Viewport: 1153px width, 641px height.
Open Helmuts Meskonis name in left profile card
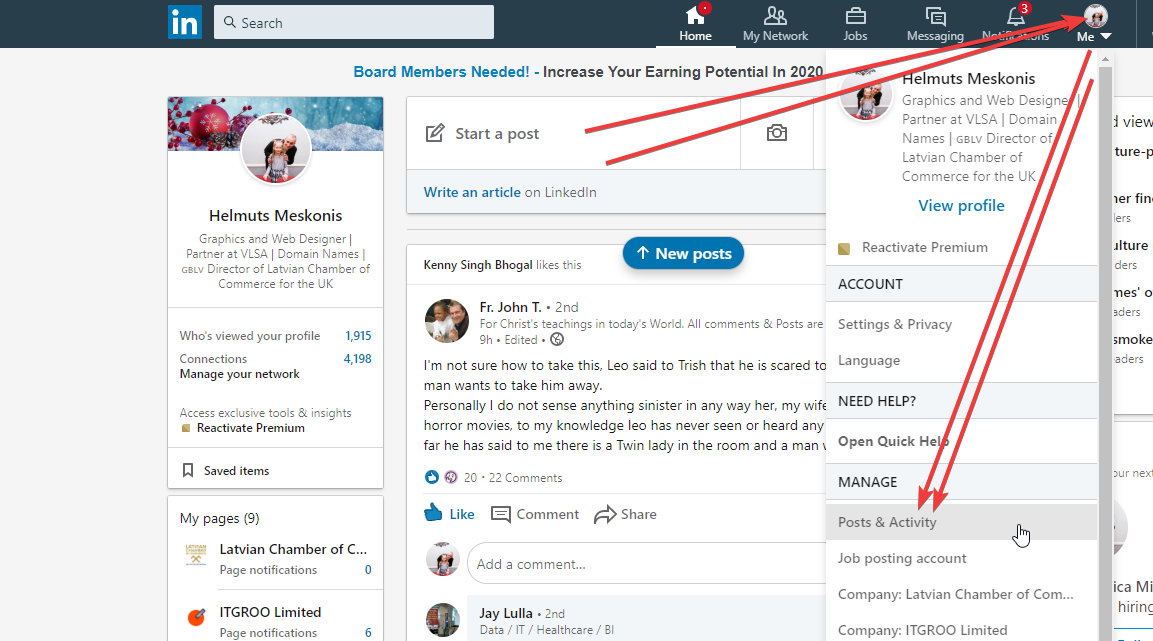(276, 215)
